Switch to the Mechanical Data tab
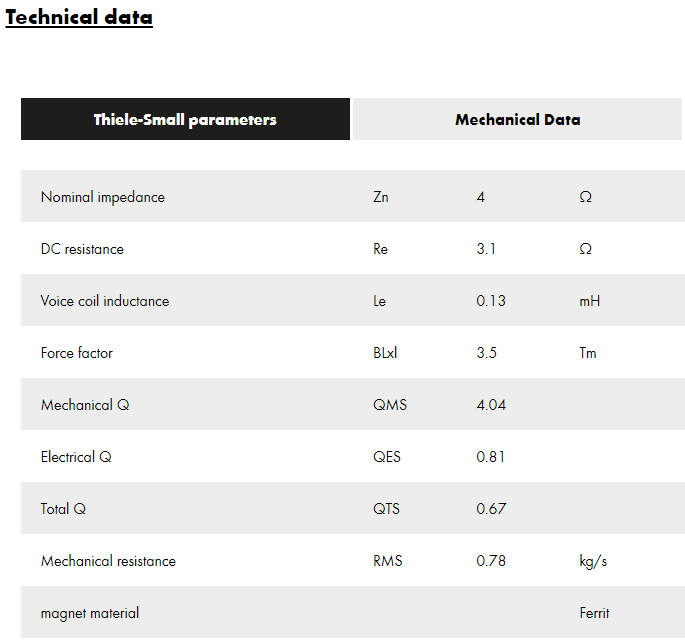Viewport: 685px width, 643px height. tap(517, 120)
